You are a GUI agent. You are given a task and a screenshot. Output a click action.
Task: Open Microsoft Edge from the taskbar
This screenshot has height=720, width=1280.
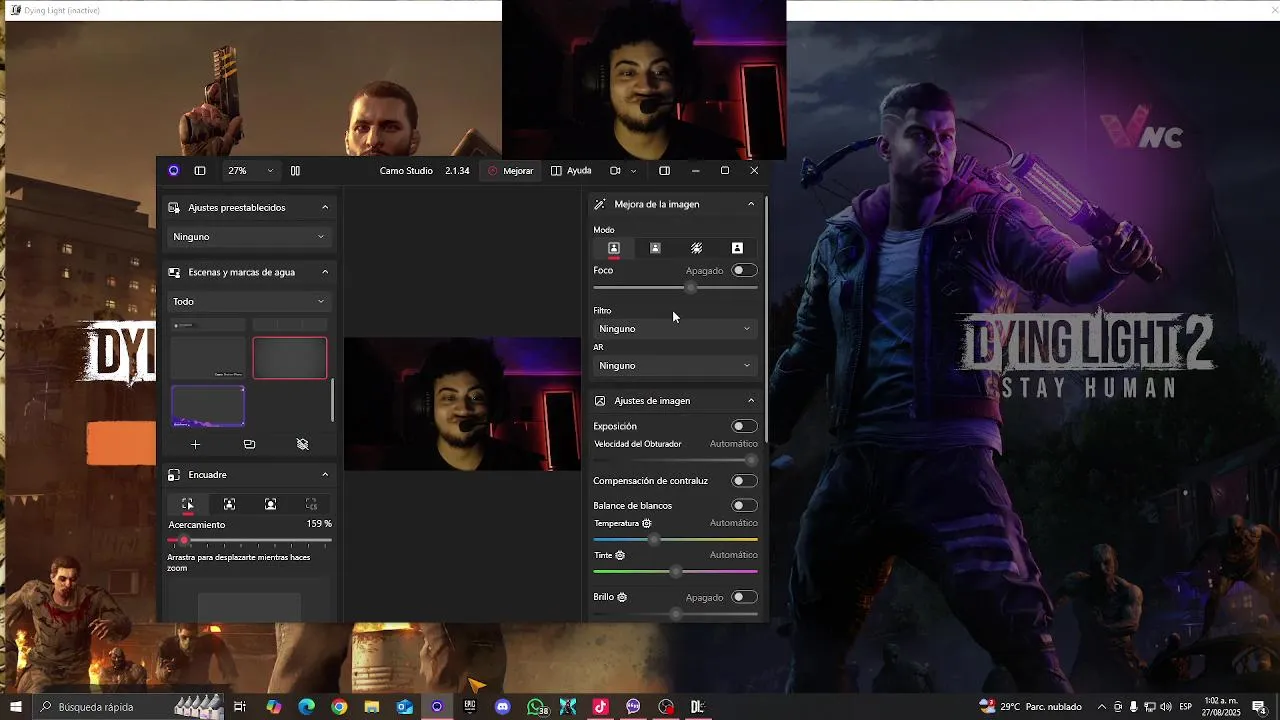point(306,707)
